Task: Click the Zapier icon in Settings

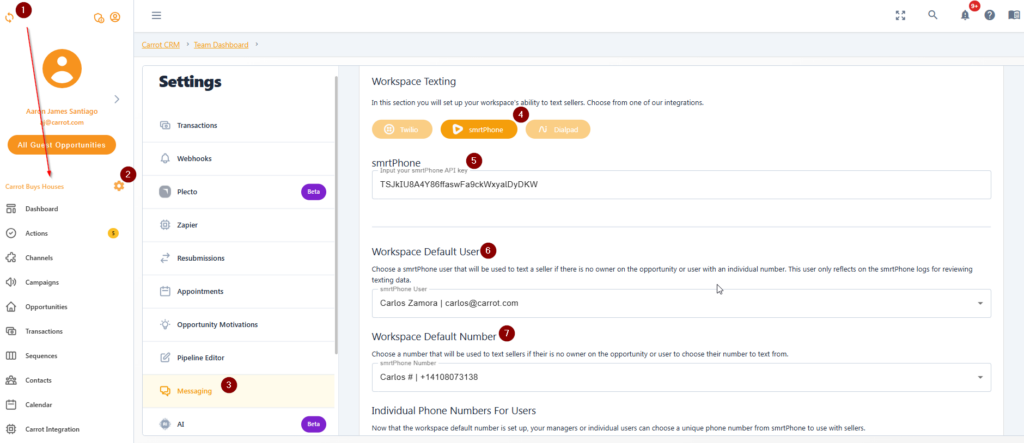Action: [165, 225]
